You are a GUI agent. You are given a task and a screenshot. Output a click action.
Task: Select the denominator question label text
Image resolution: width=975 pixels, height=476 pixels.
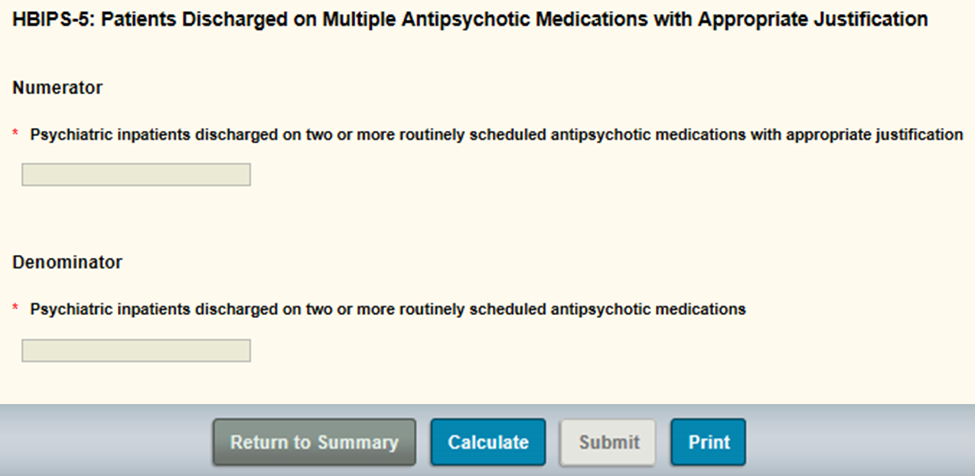(388, 310)
